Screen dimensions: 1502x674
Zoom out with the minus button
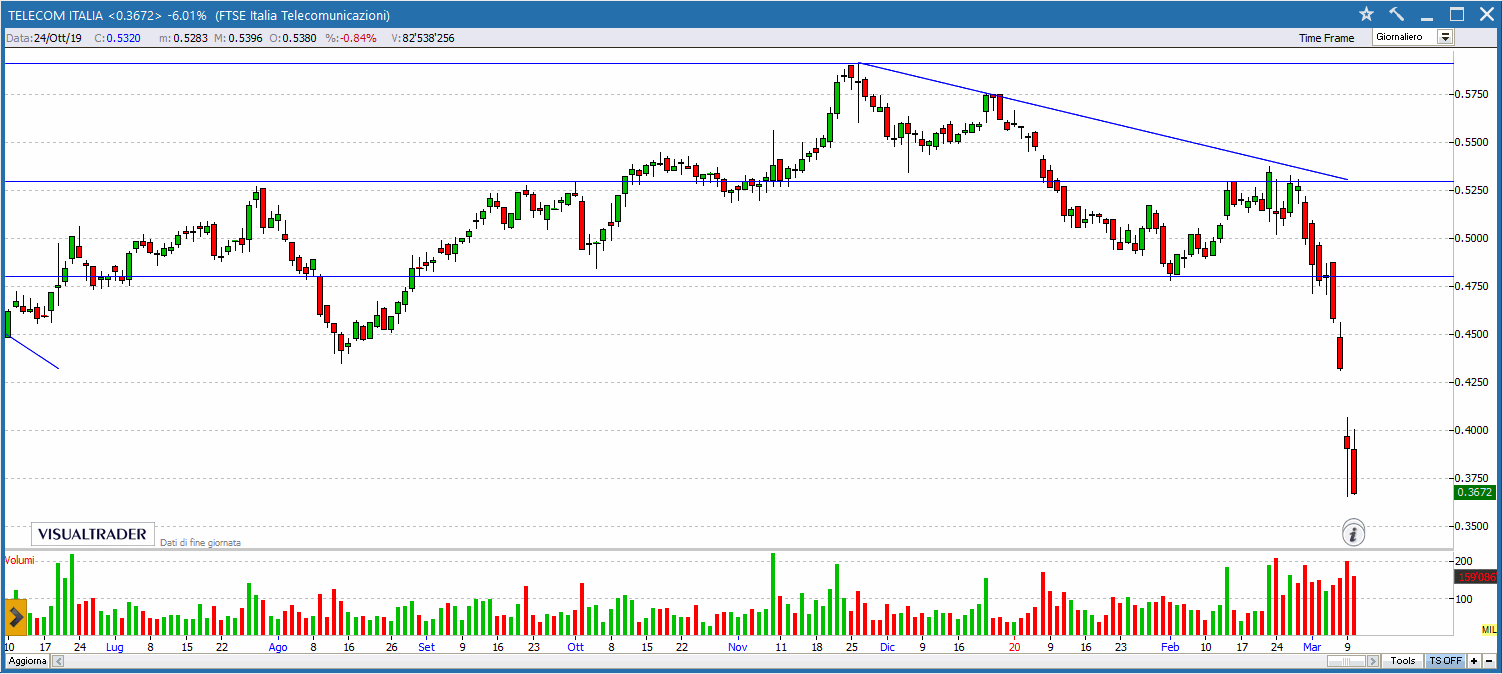[x=1489, y=661]
